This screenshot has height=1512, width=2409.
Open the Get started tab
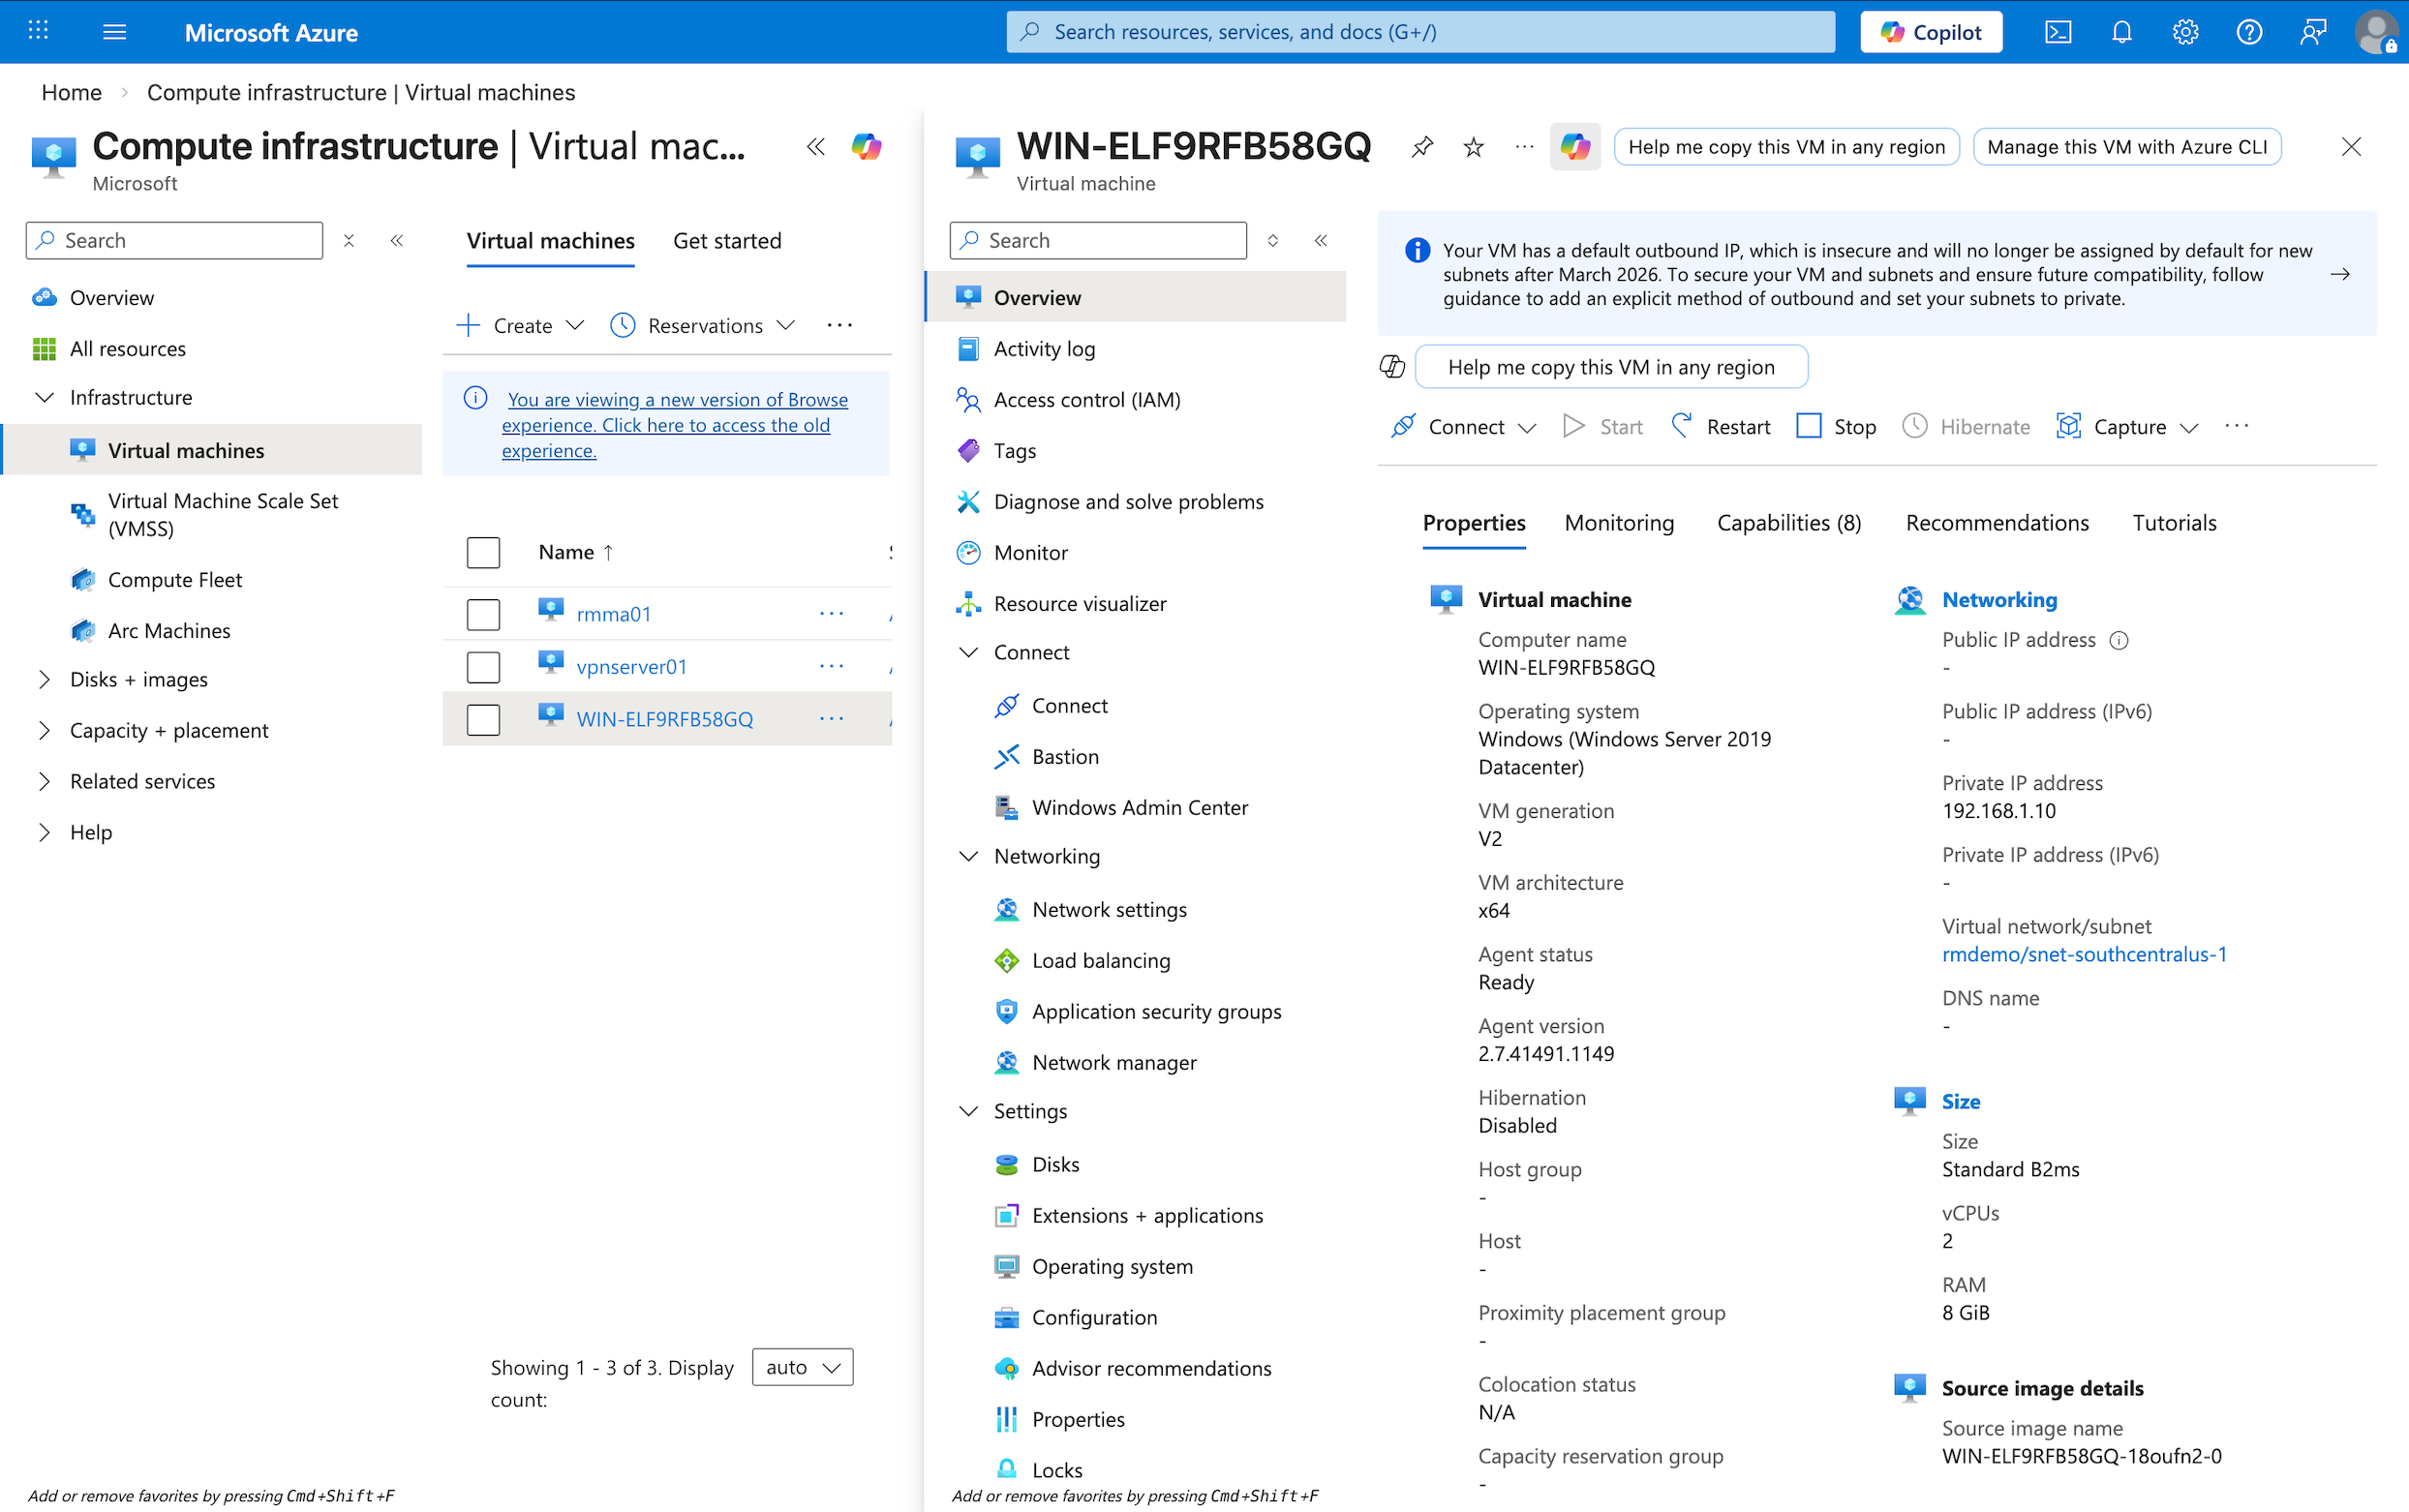coord(727,240)
